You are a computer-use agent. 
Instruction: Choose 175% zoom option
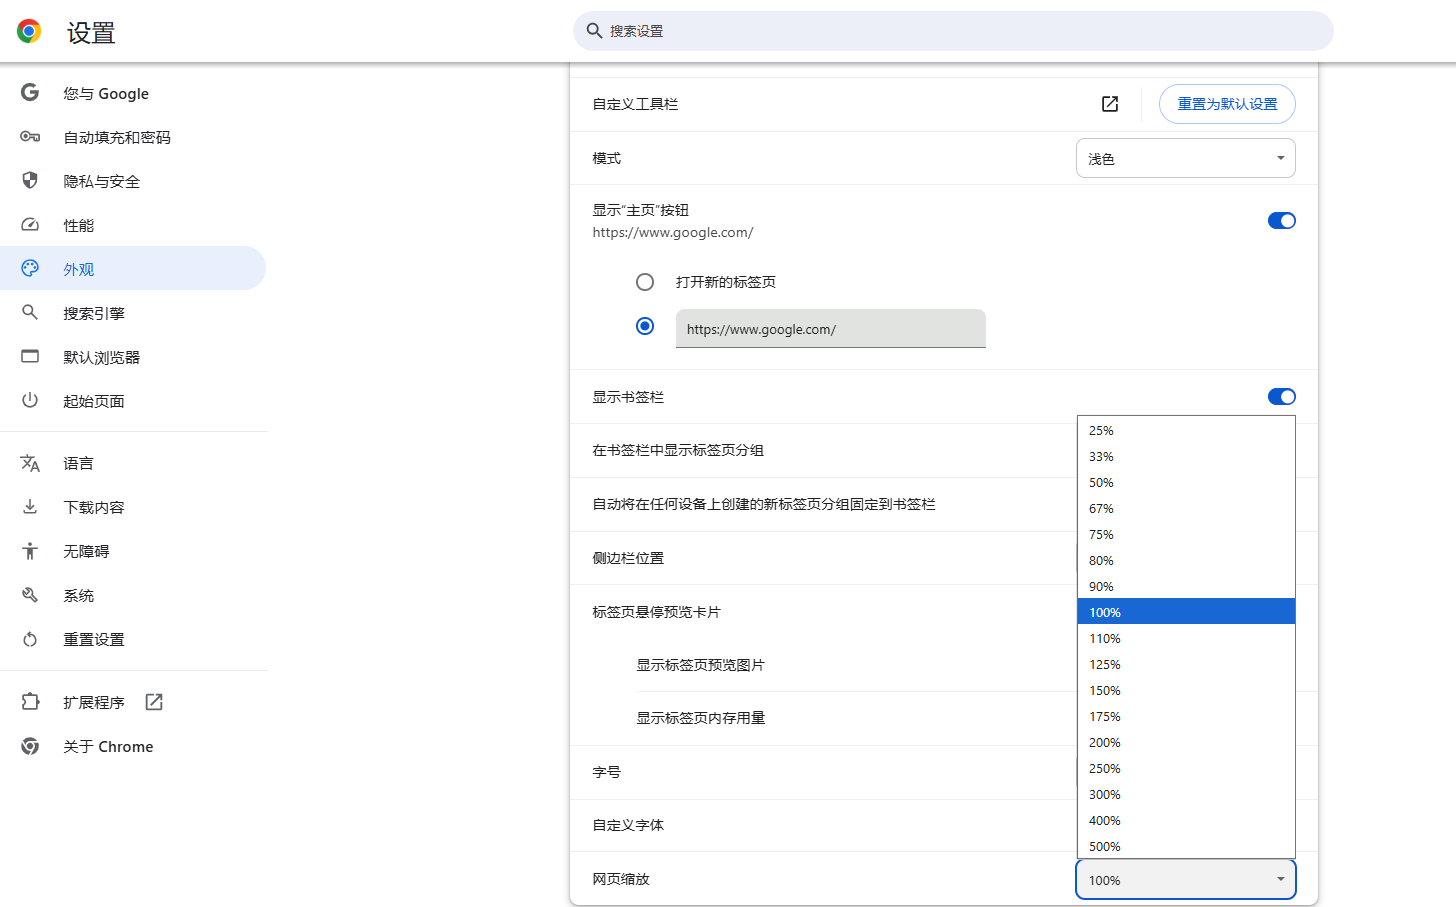(x=1186, y=716)
